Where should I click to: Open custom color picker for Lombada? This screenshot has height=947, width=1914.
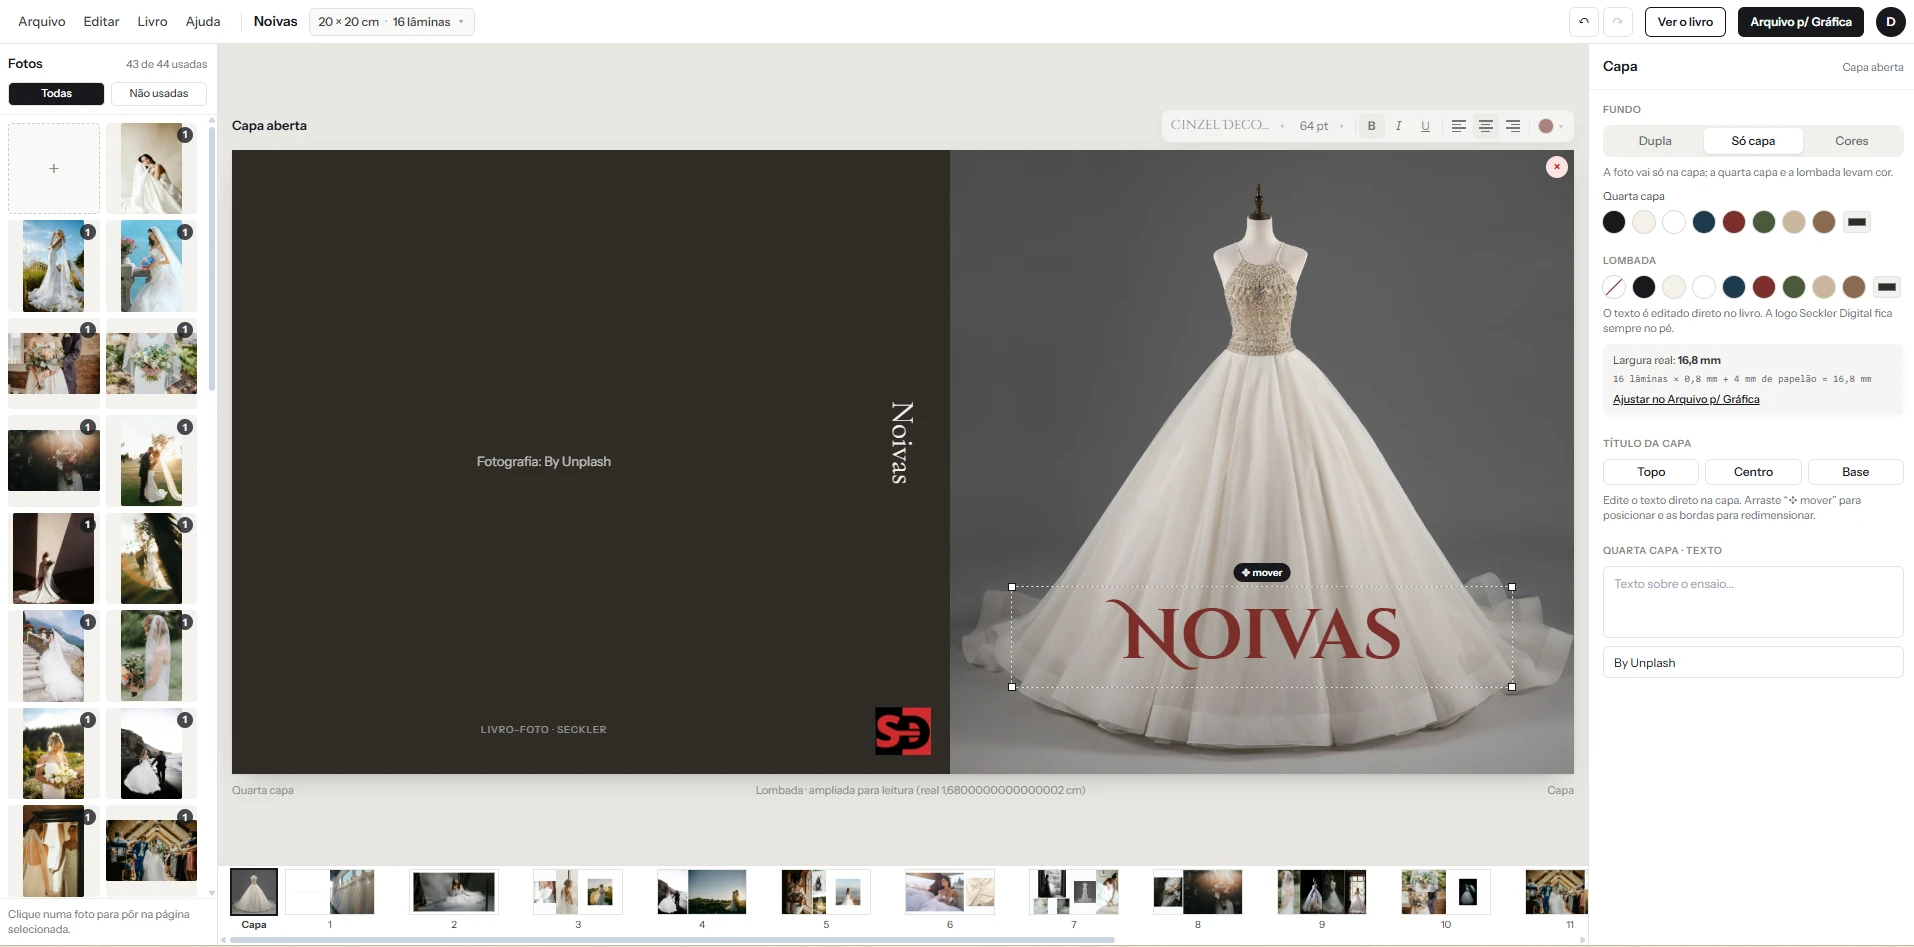[x=1886, y=287]
